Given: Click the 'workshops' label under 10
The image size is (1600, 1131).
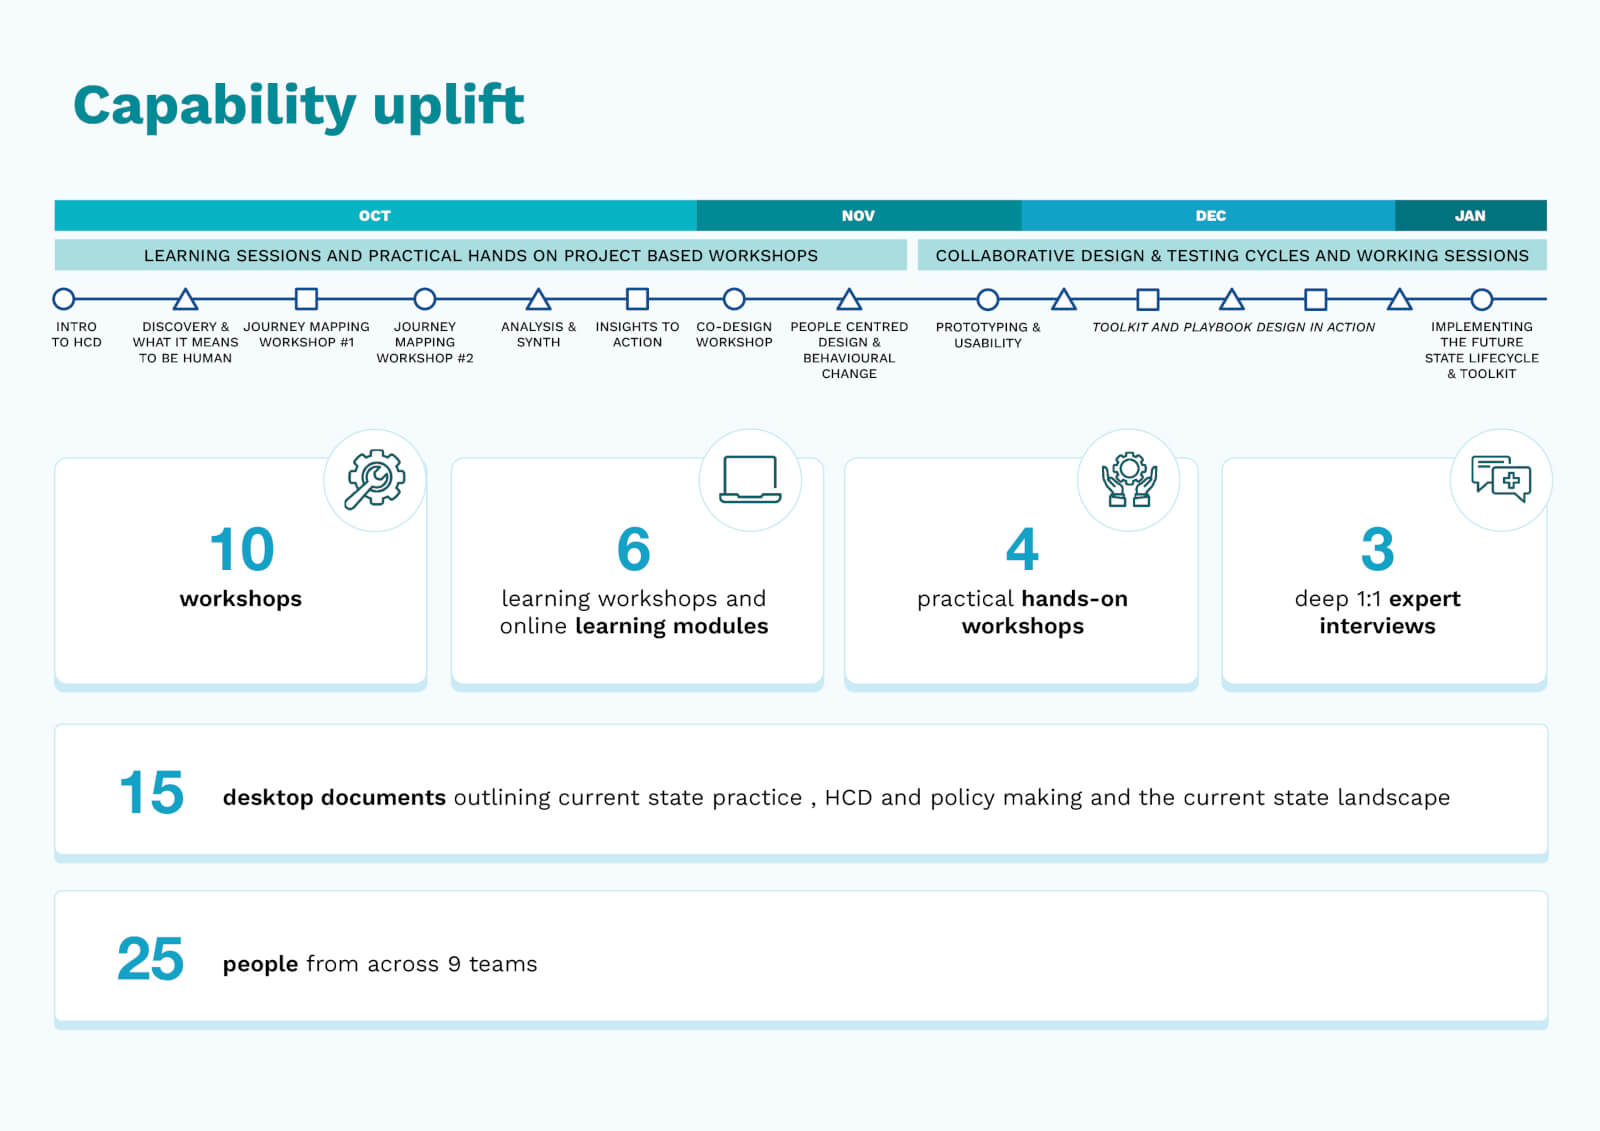Looking at the screenshot, I should (241, 599).
